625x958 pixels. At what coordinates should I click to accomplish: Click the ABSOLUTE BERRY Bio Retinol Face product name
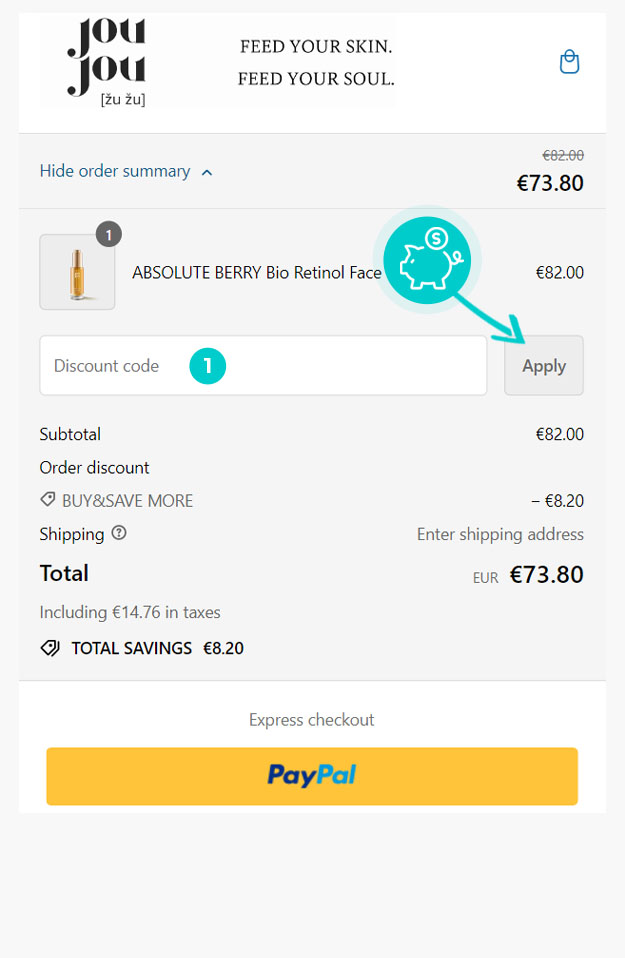[x=257, y=272]
